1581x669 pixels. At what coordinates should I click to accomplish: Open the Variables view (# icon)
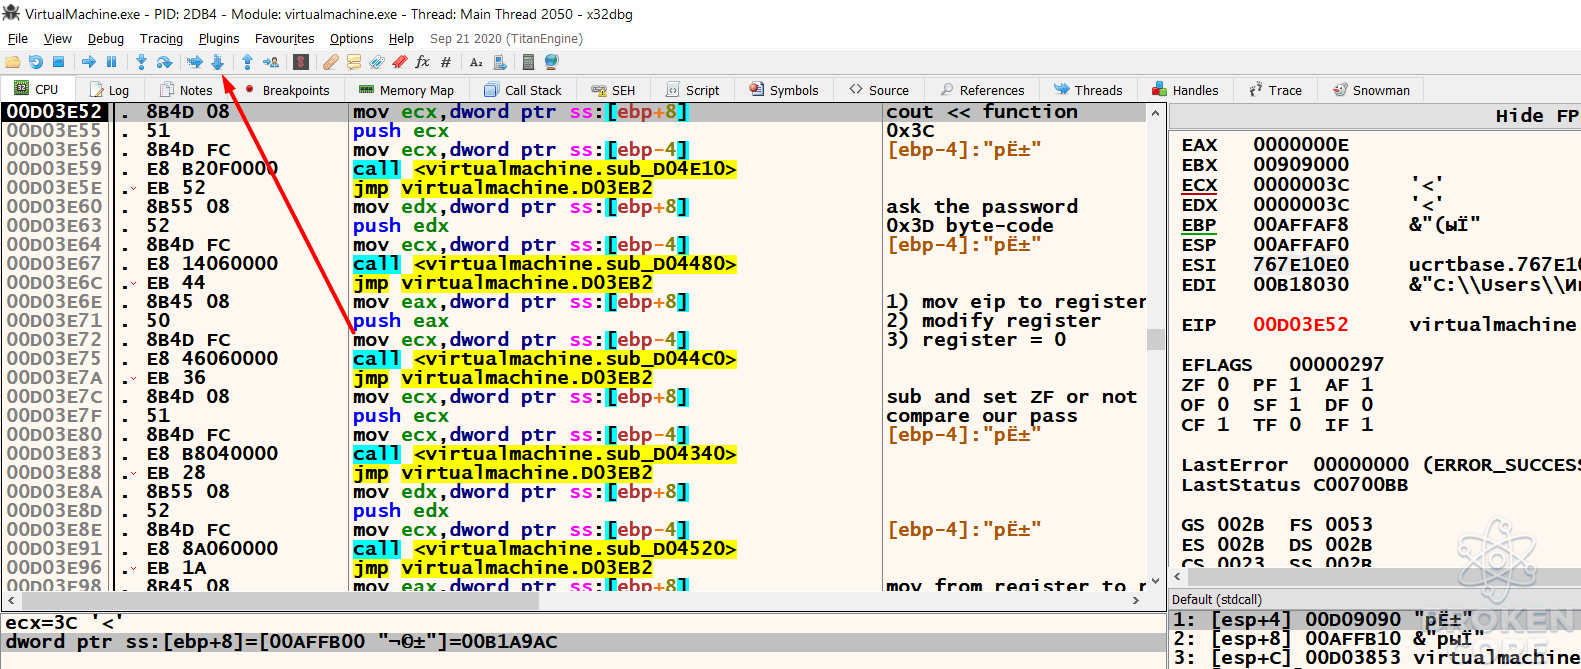[x=446, y=62]
